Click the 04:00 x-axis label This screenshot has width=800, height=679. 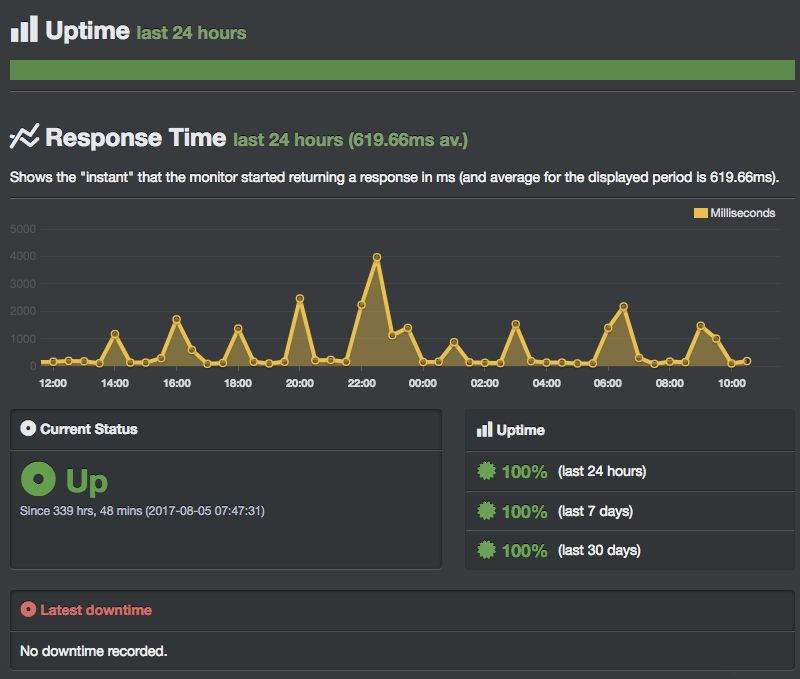tap(546, 383)
